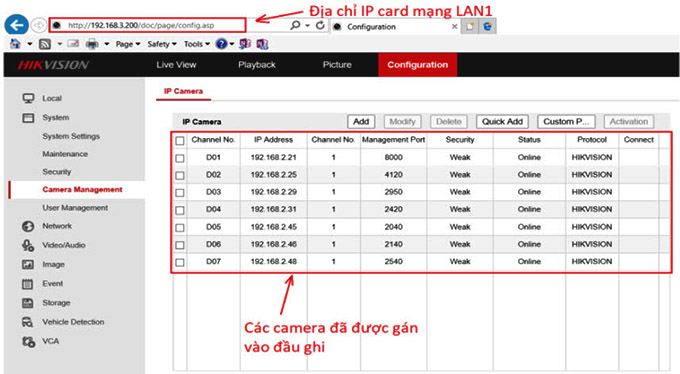Click the Network globe icon
This screenshot has height=374, width=680.
28,226
